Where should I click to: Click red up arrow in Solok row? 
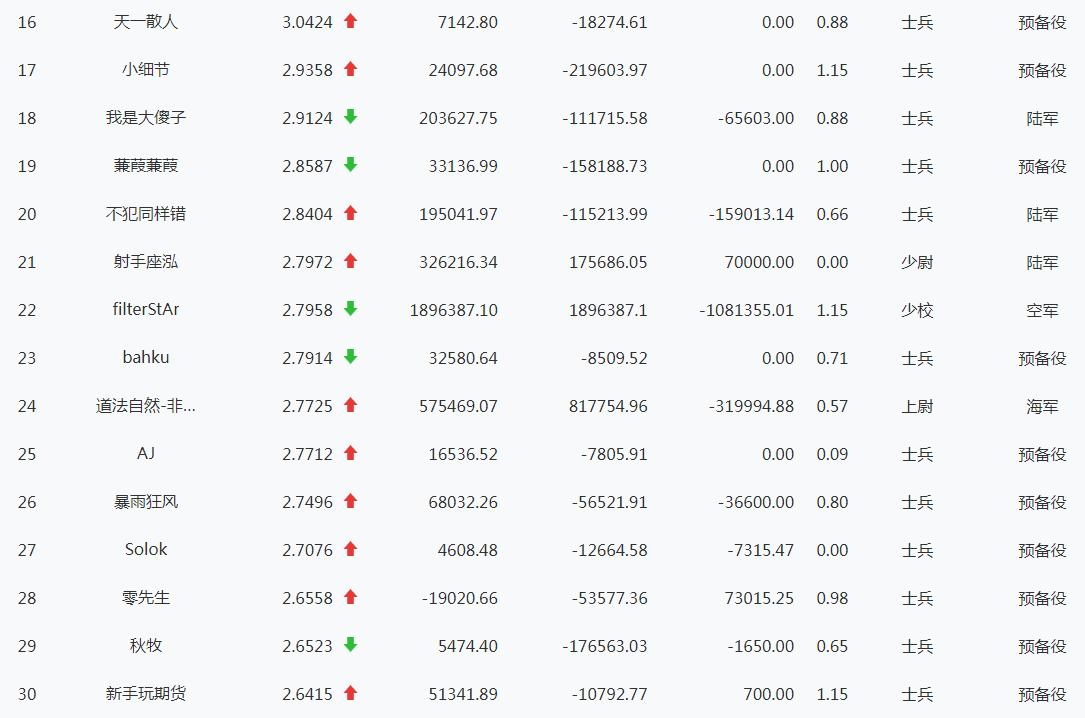coord(350,549)
